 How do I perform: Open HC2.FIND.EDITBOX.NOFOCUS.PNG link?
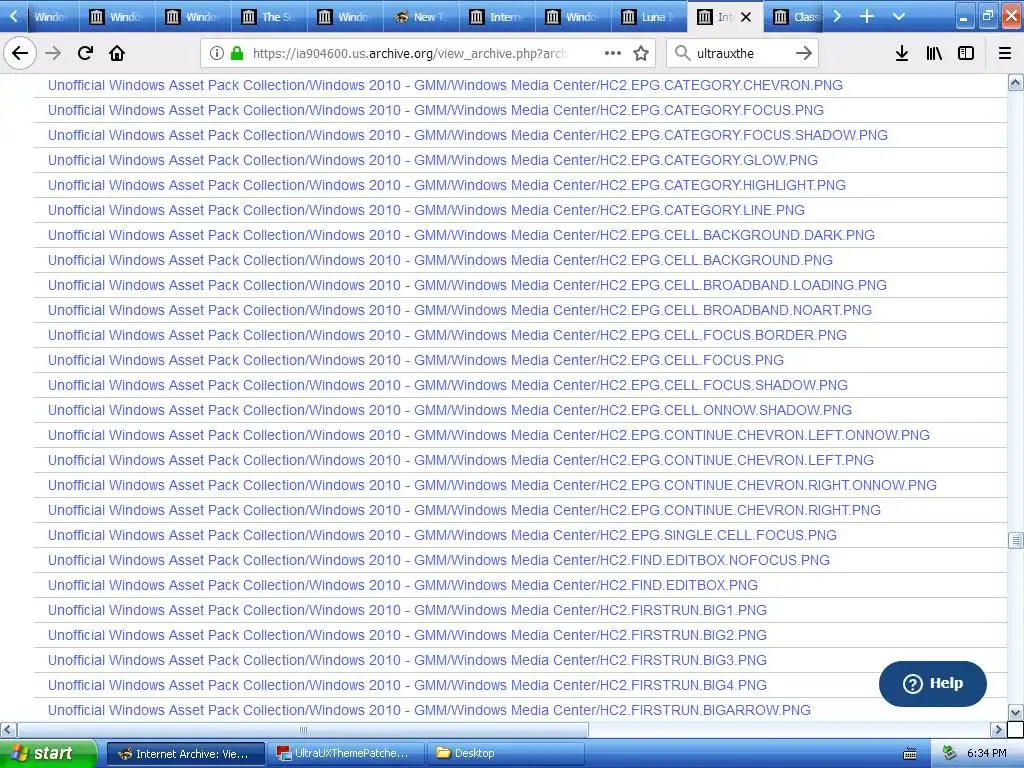point(439,560)
